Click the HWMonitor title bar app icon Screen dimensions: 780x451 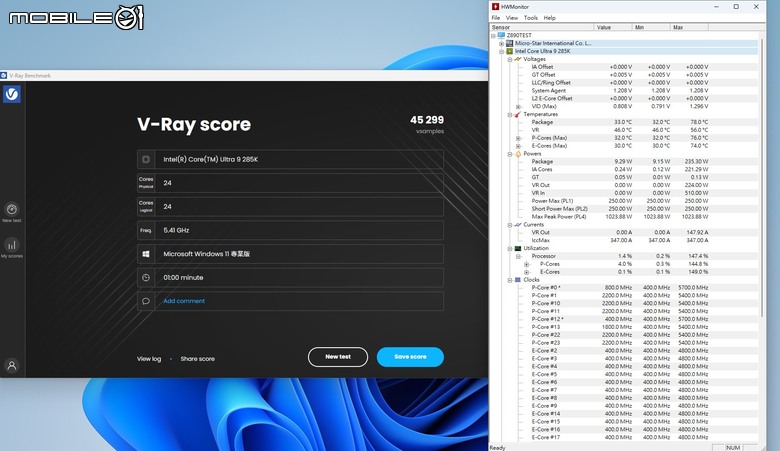tap(495, 6)
